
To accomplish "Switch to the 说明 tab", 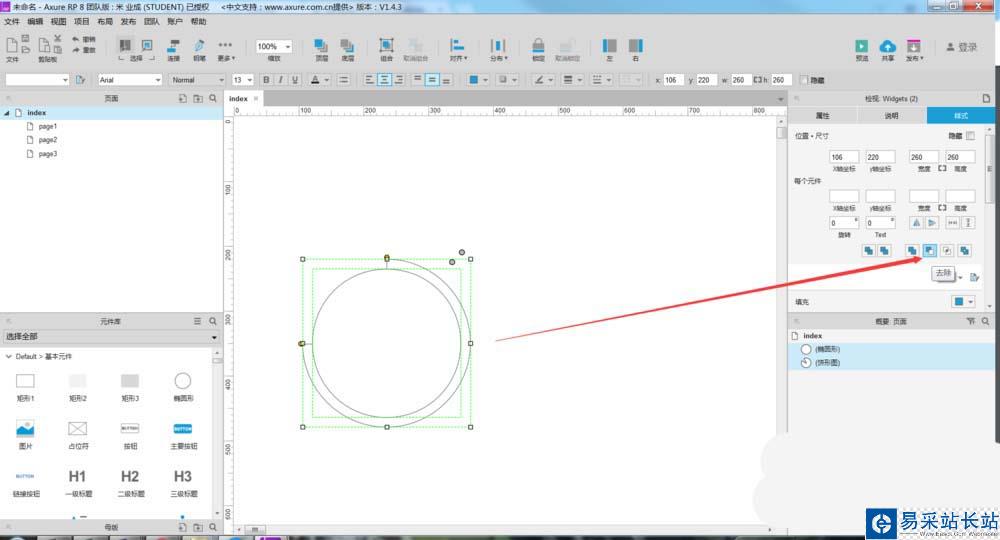I will click(x=891, y=115).
